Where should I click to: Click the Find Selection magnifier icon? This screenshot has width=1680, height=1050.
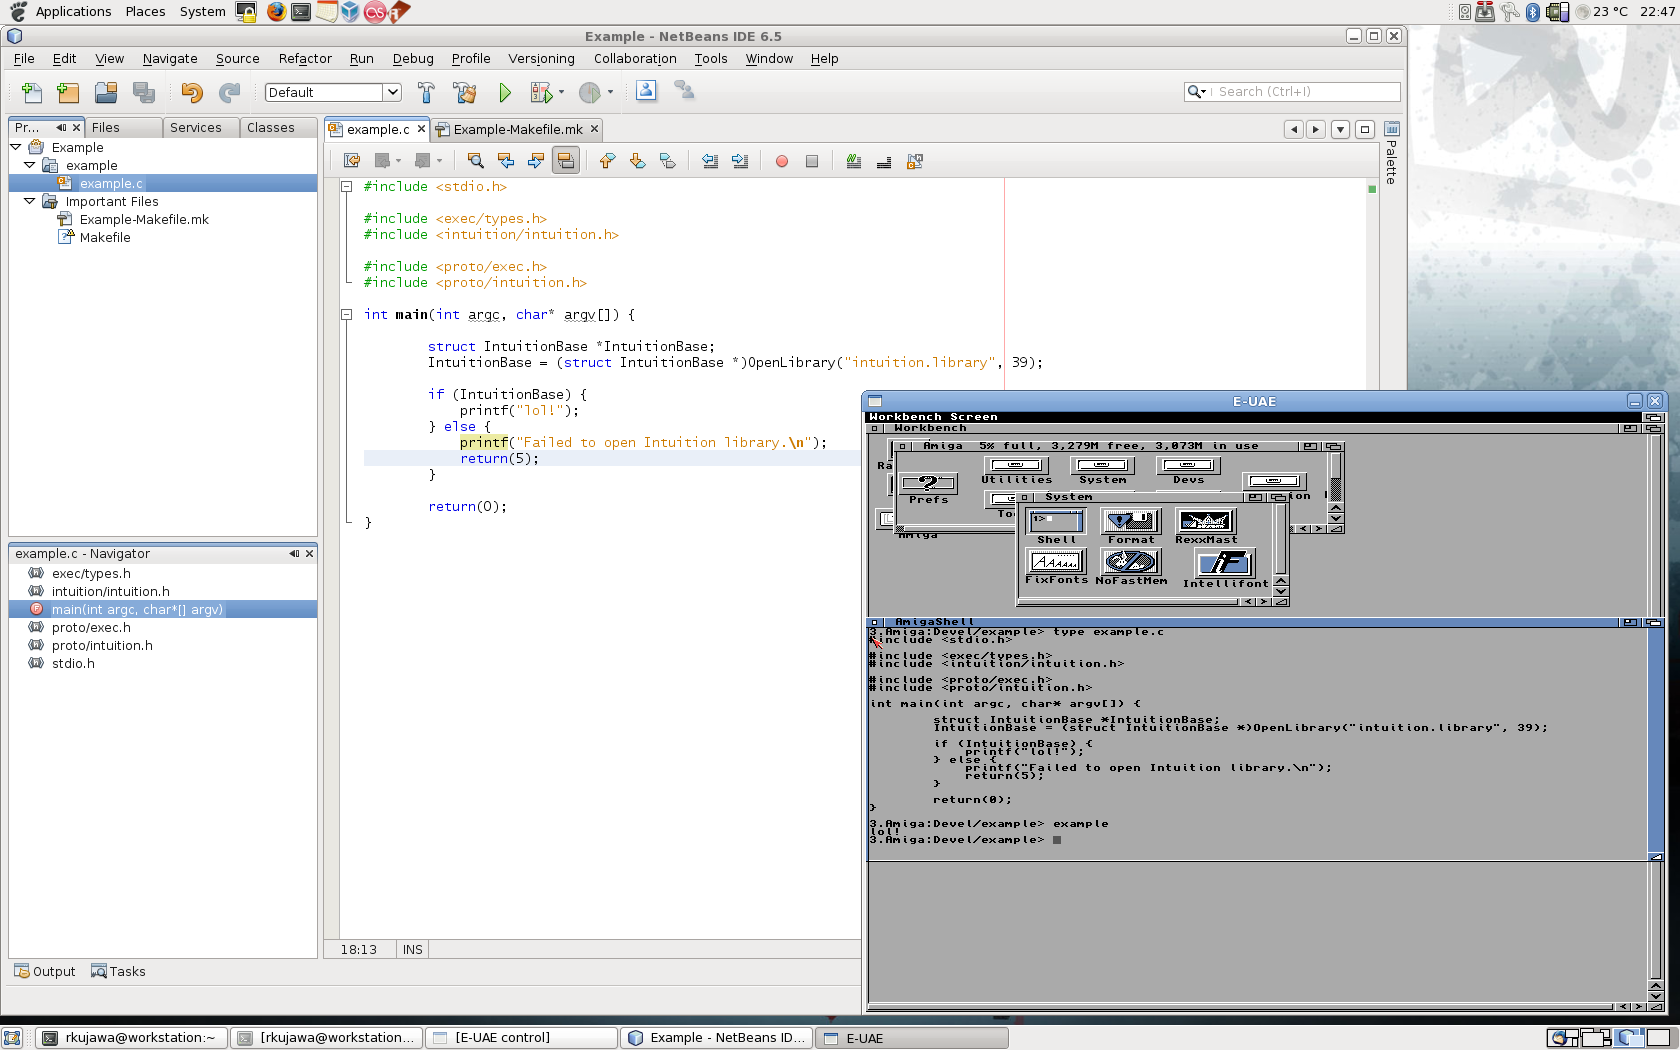(476, 161)
